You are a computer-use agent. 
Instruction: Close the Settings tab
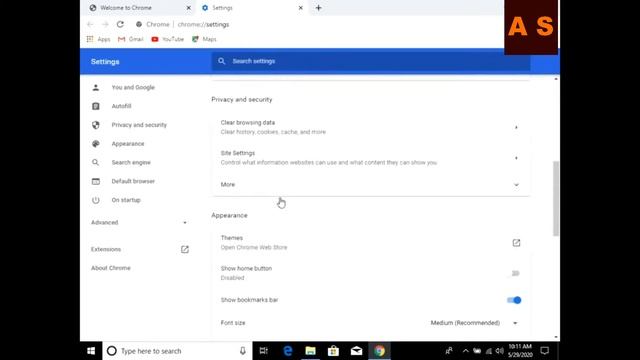coord(300,8)
